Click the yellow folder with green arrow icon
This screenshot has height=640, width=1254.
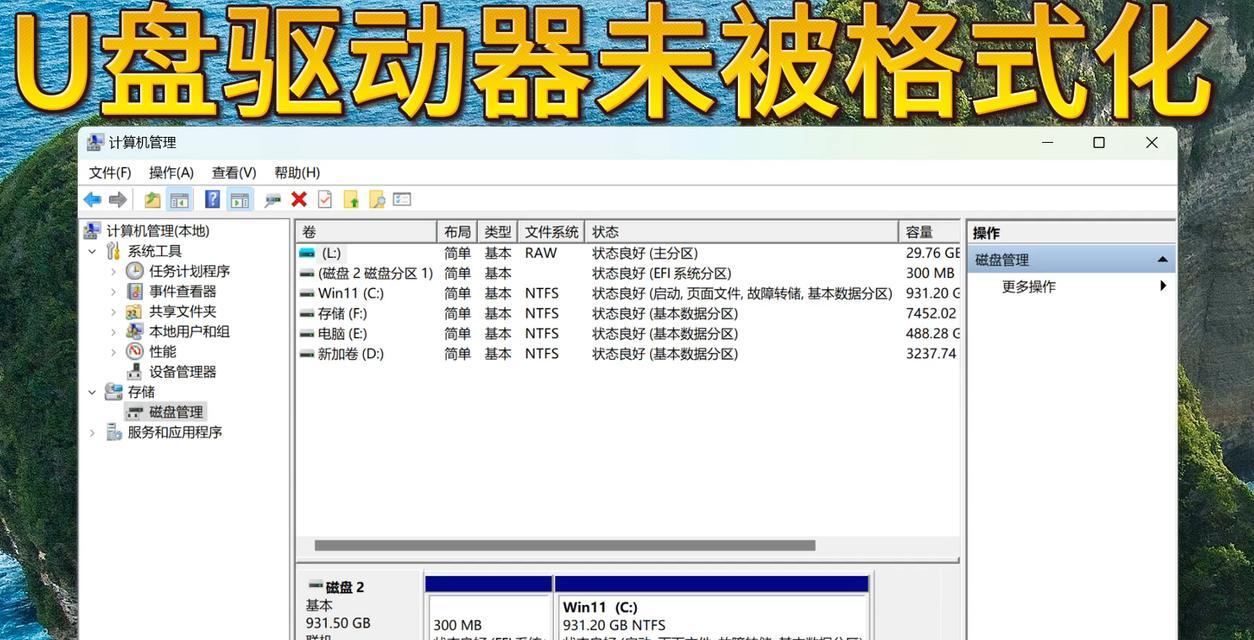click(351, 199)
